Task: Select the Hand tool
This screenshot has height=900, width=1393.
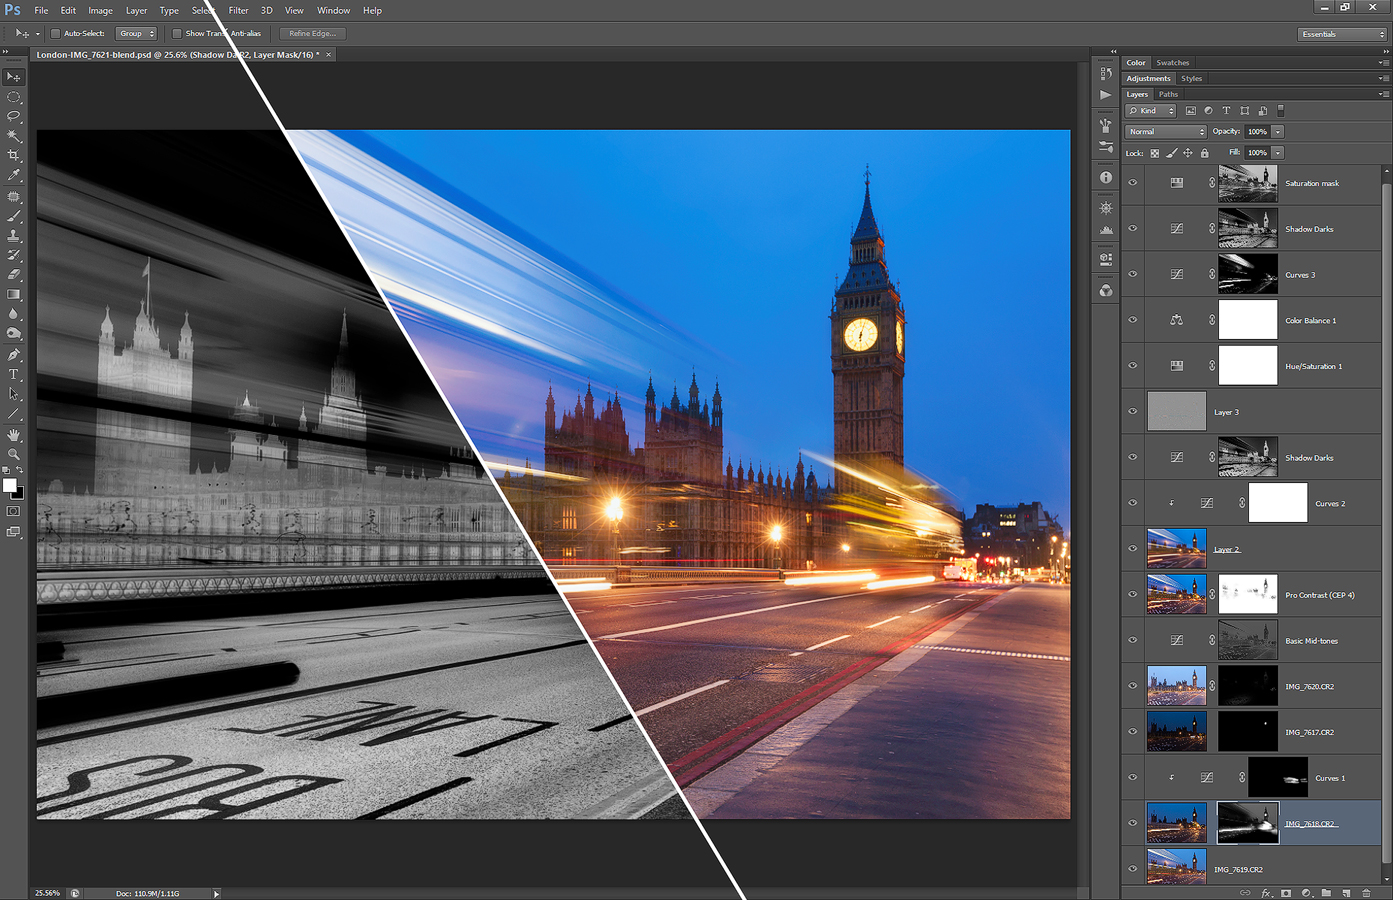Action: [x=14, y=435]
